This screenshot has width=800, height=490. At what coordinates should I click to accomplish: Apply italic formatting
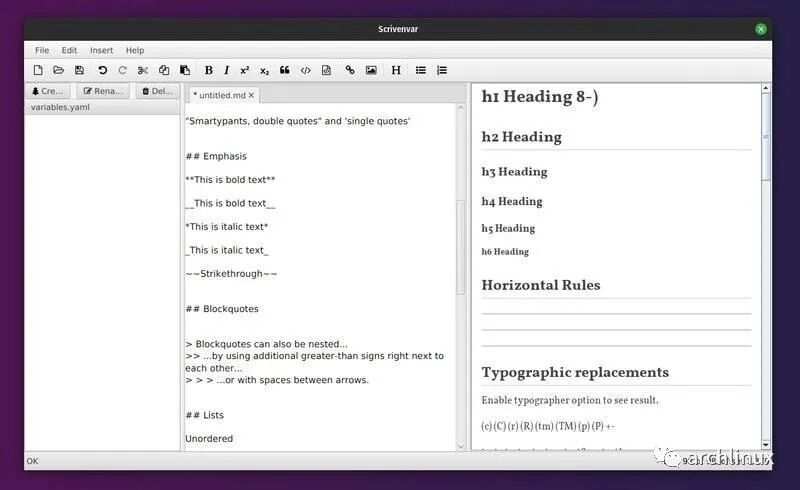click(227, 70)
